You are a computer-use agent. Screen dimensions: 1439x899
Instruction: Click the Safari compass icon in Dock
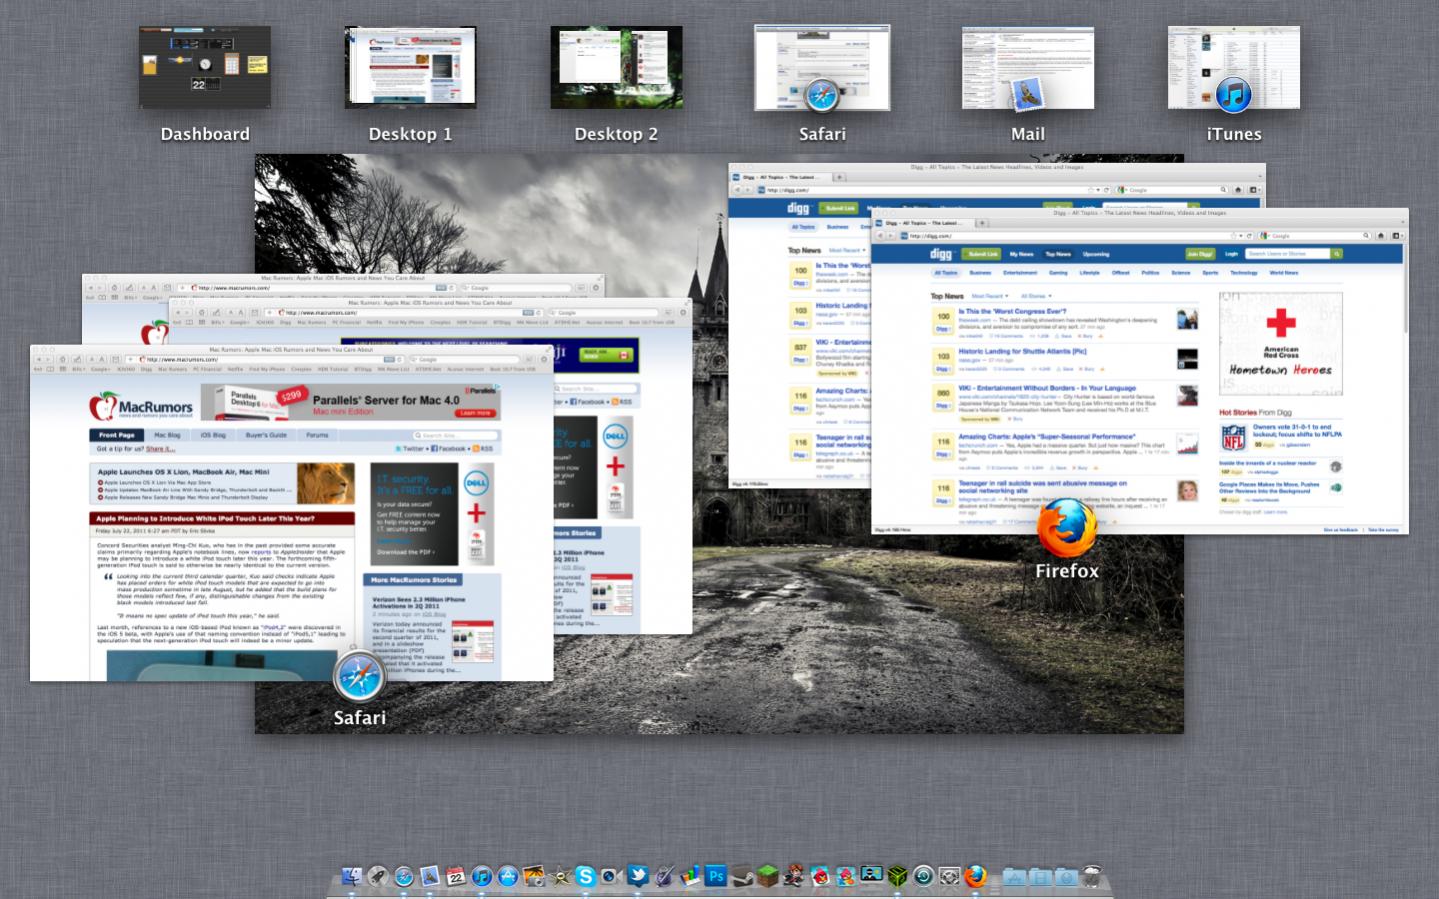click(404, 877)
